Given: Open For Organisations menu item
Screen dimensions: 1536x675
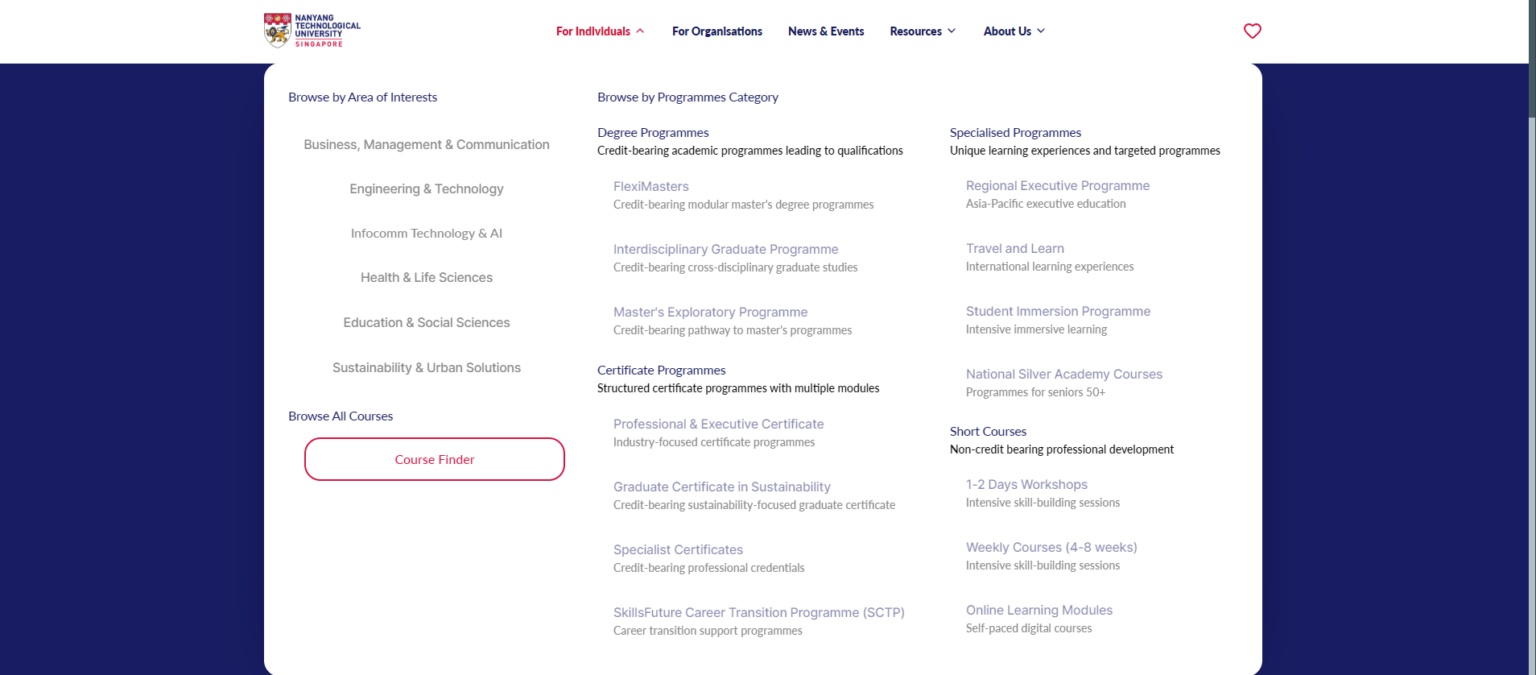Looking at the screenshot, I should (x=717, y=31).
